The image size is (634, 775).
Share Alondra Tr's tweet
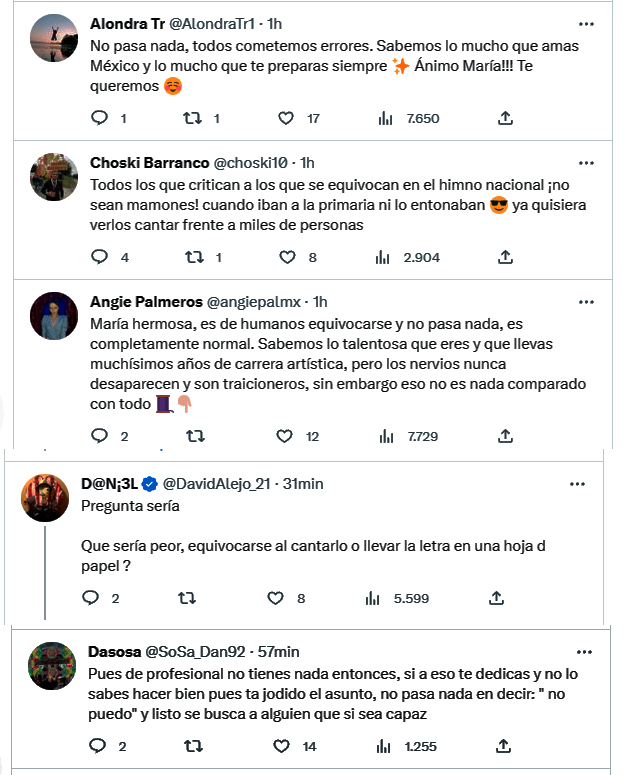pyautogui.click(x=505, y=118)
